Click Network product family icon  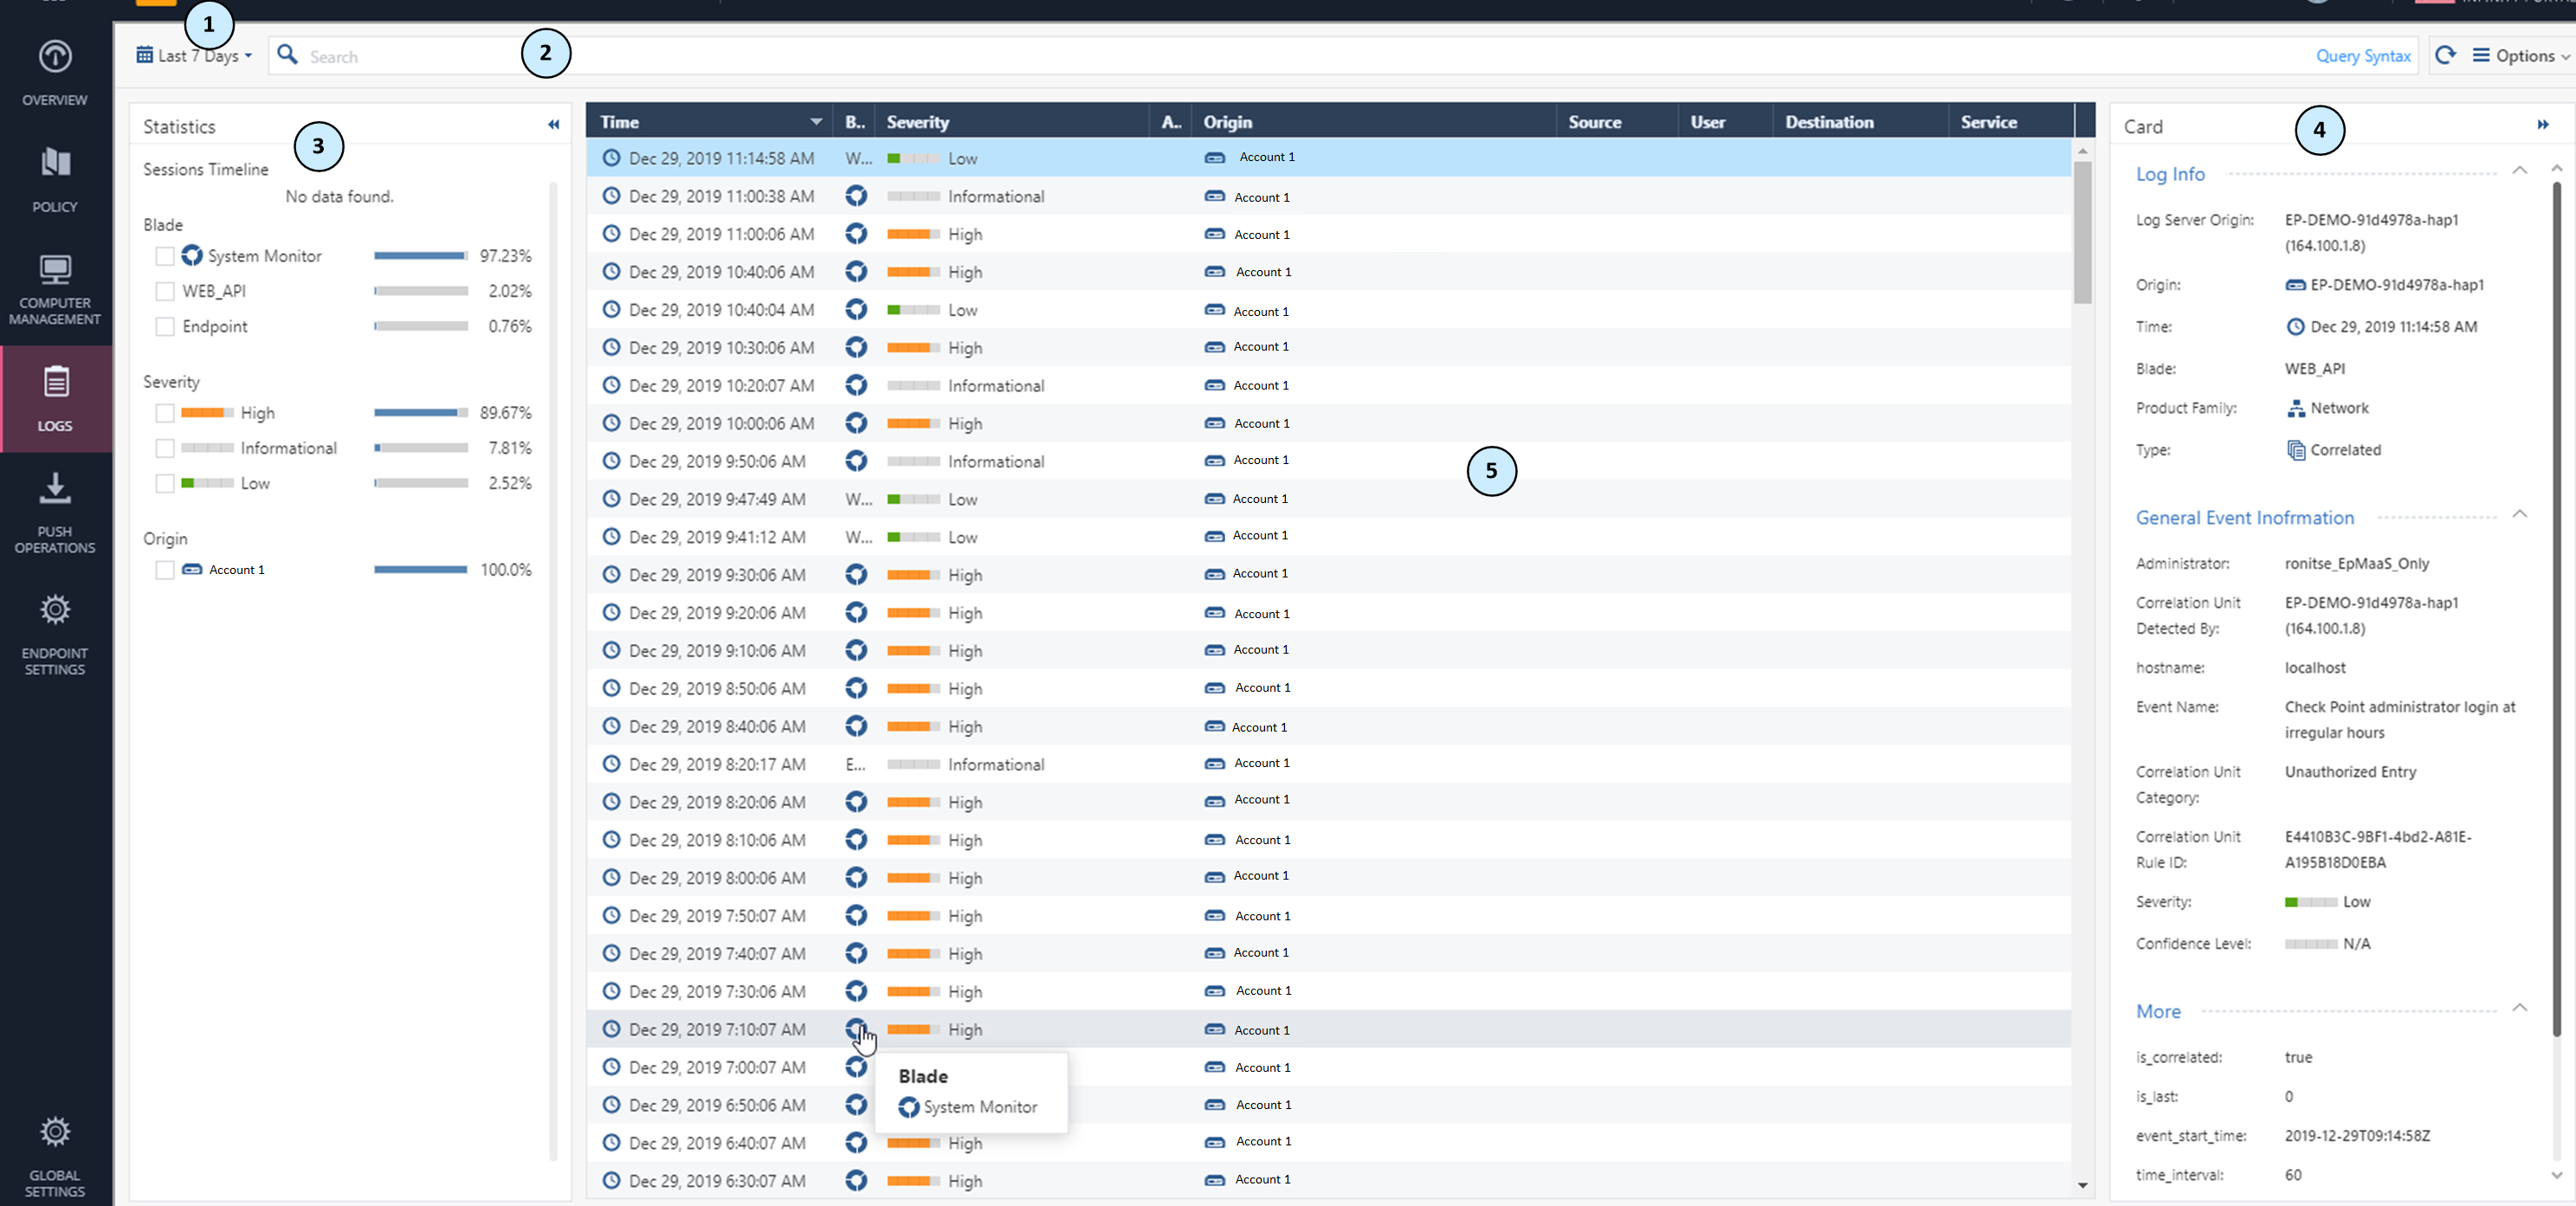point(2296,408)
